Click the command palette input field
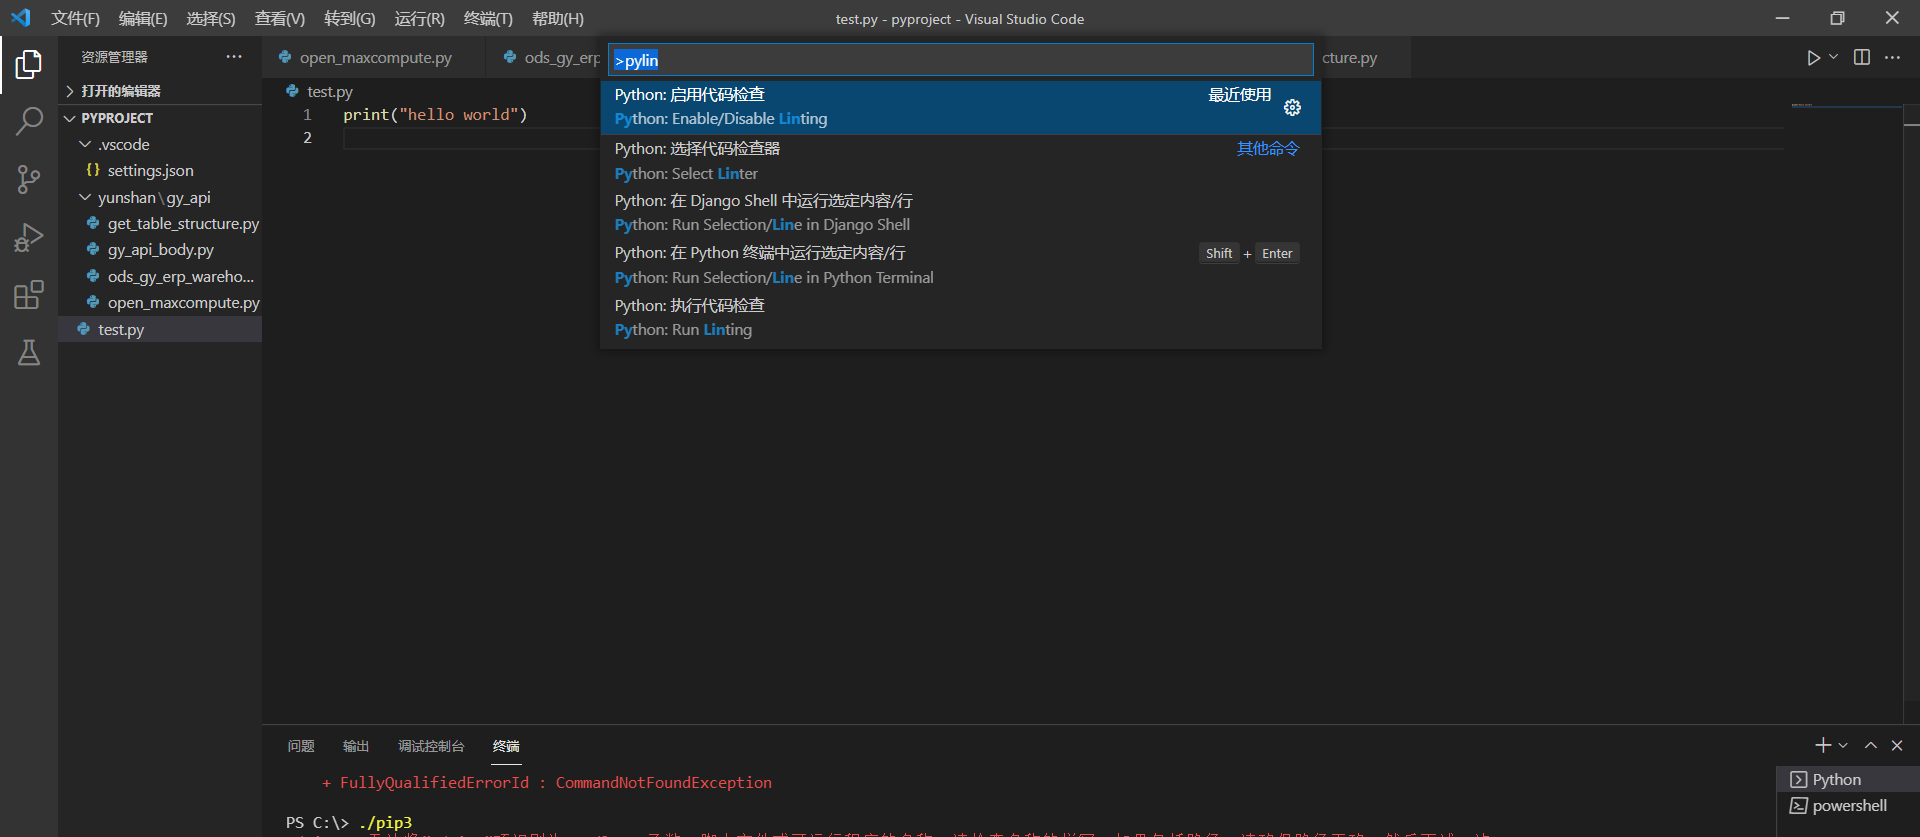 [960, 60]
